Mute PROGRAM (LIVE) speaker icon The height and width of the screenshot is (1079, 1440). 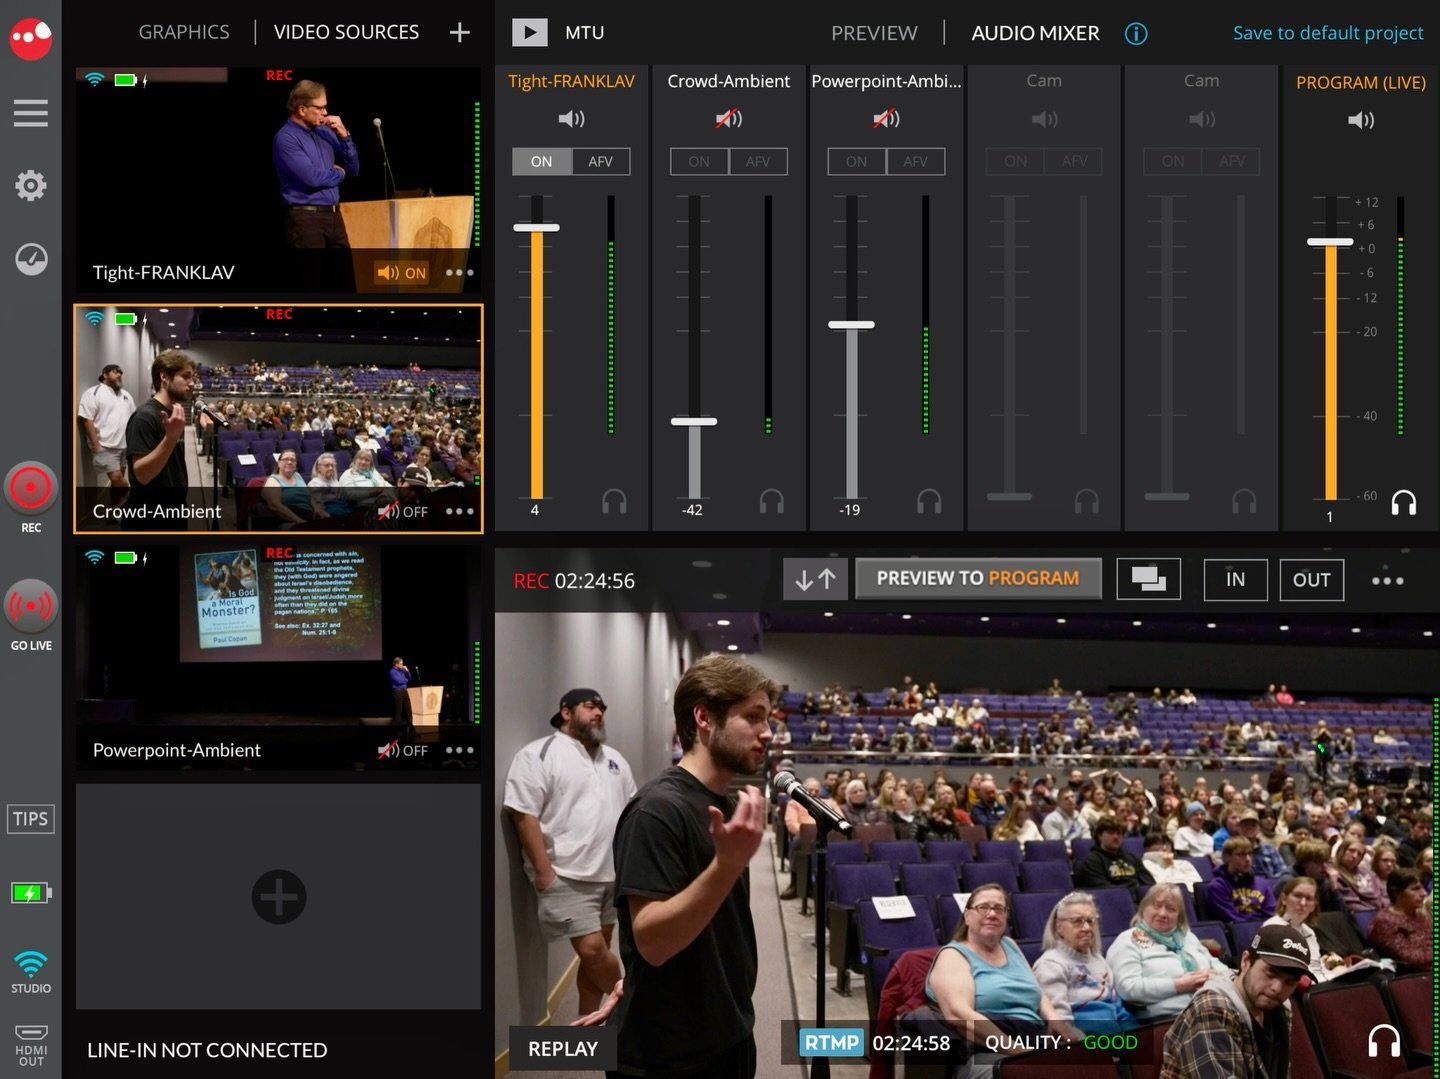[x=1361, y=120]
